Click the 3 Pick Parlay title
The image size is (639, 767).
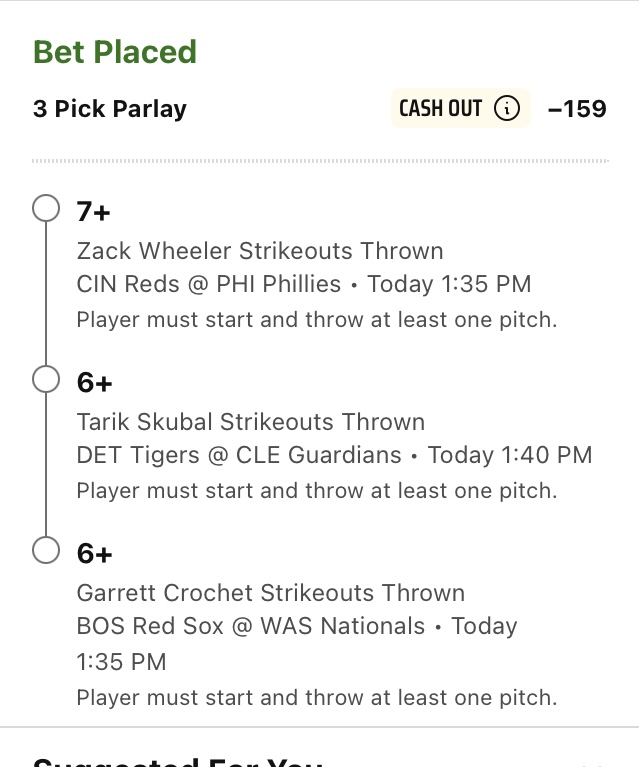click(110, 109)
